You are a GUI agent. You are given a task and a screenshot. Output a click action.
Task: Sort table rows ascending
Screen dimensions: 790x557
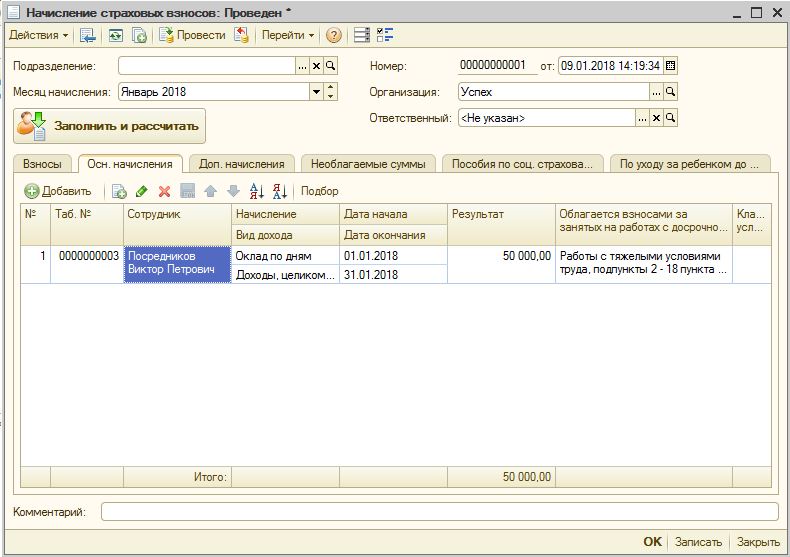(256, 191)
